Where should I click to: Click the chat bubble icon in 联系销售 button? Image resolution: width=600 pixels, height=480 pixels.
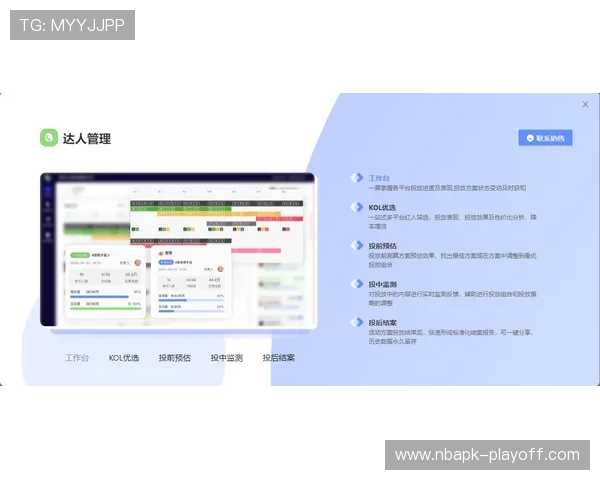[x=530, y=138]
